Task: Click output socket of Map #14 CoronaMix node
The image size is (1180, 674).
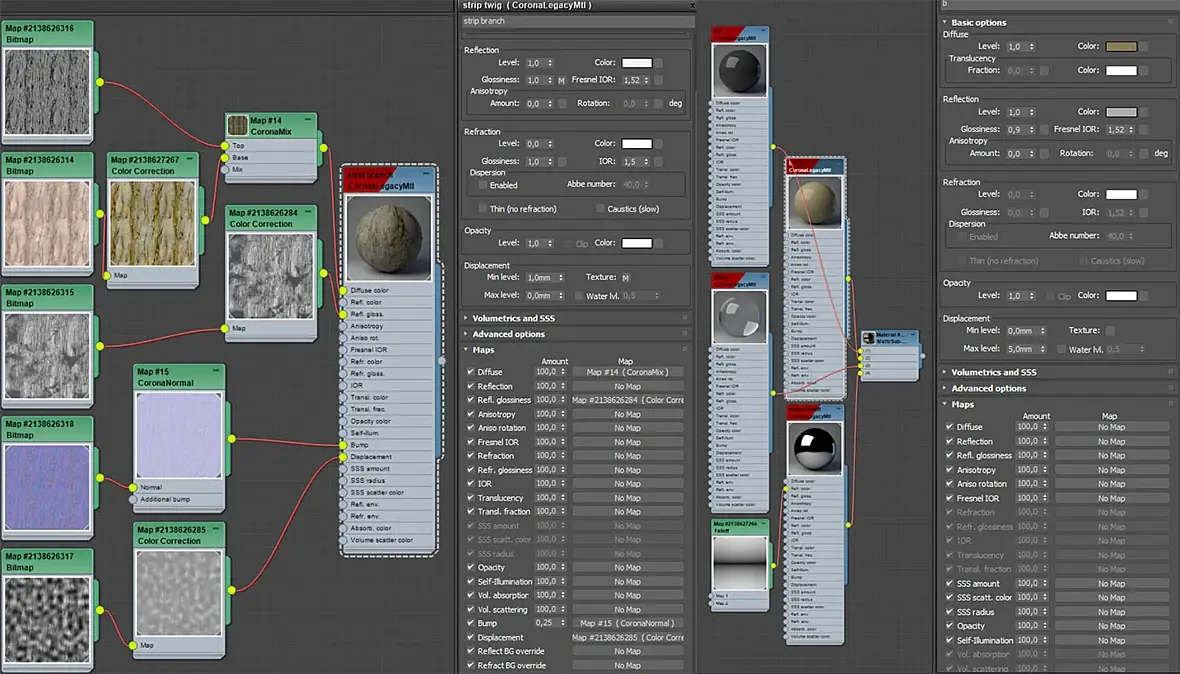Action: point(322,148)
